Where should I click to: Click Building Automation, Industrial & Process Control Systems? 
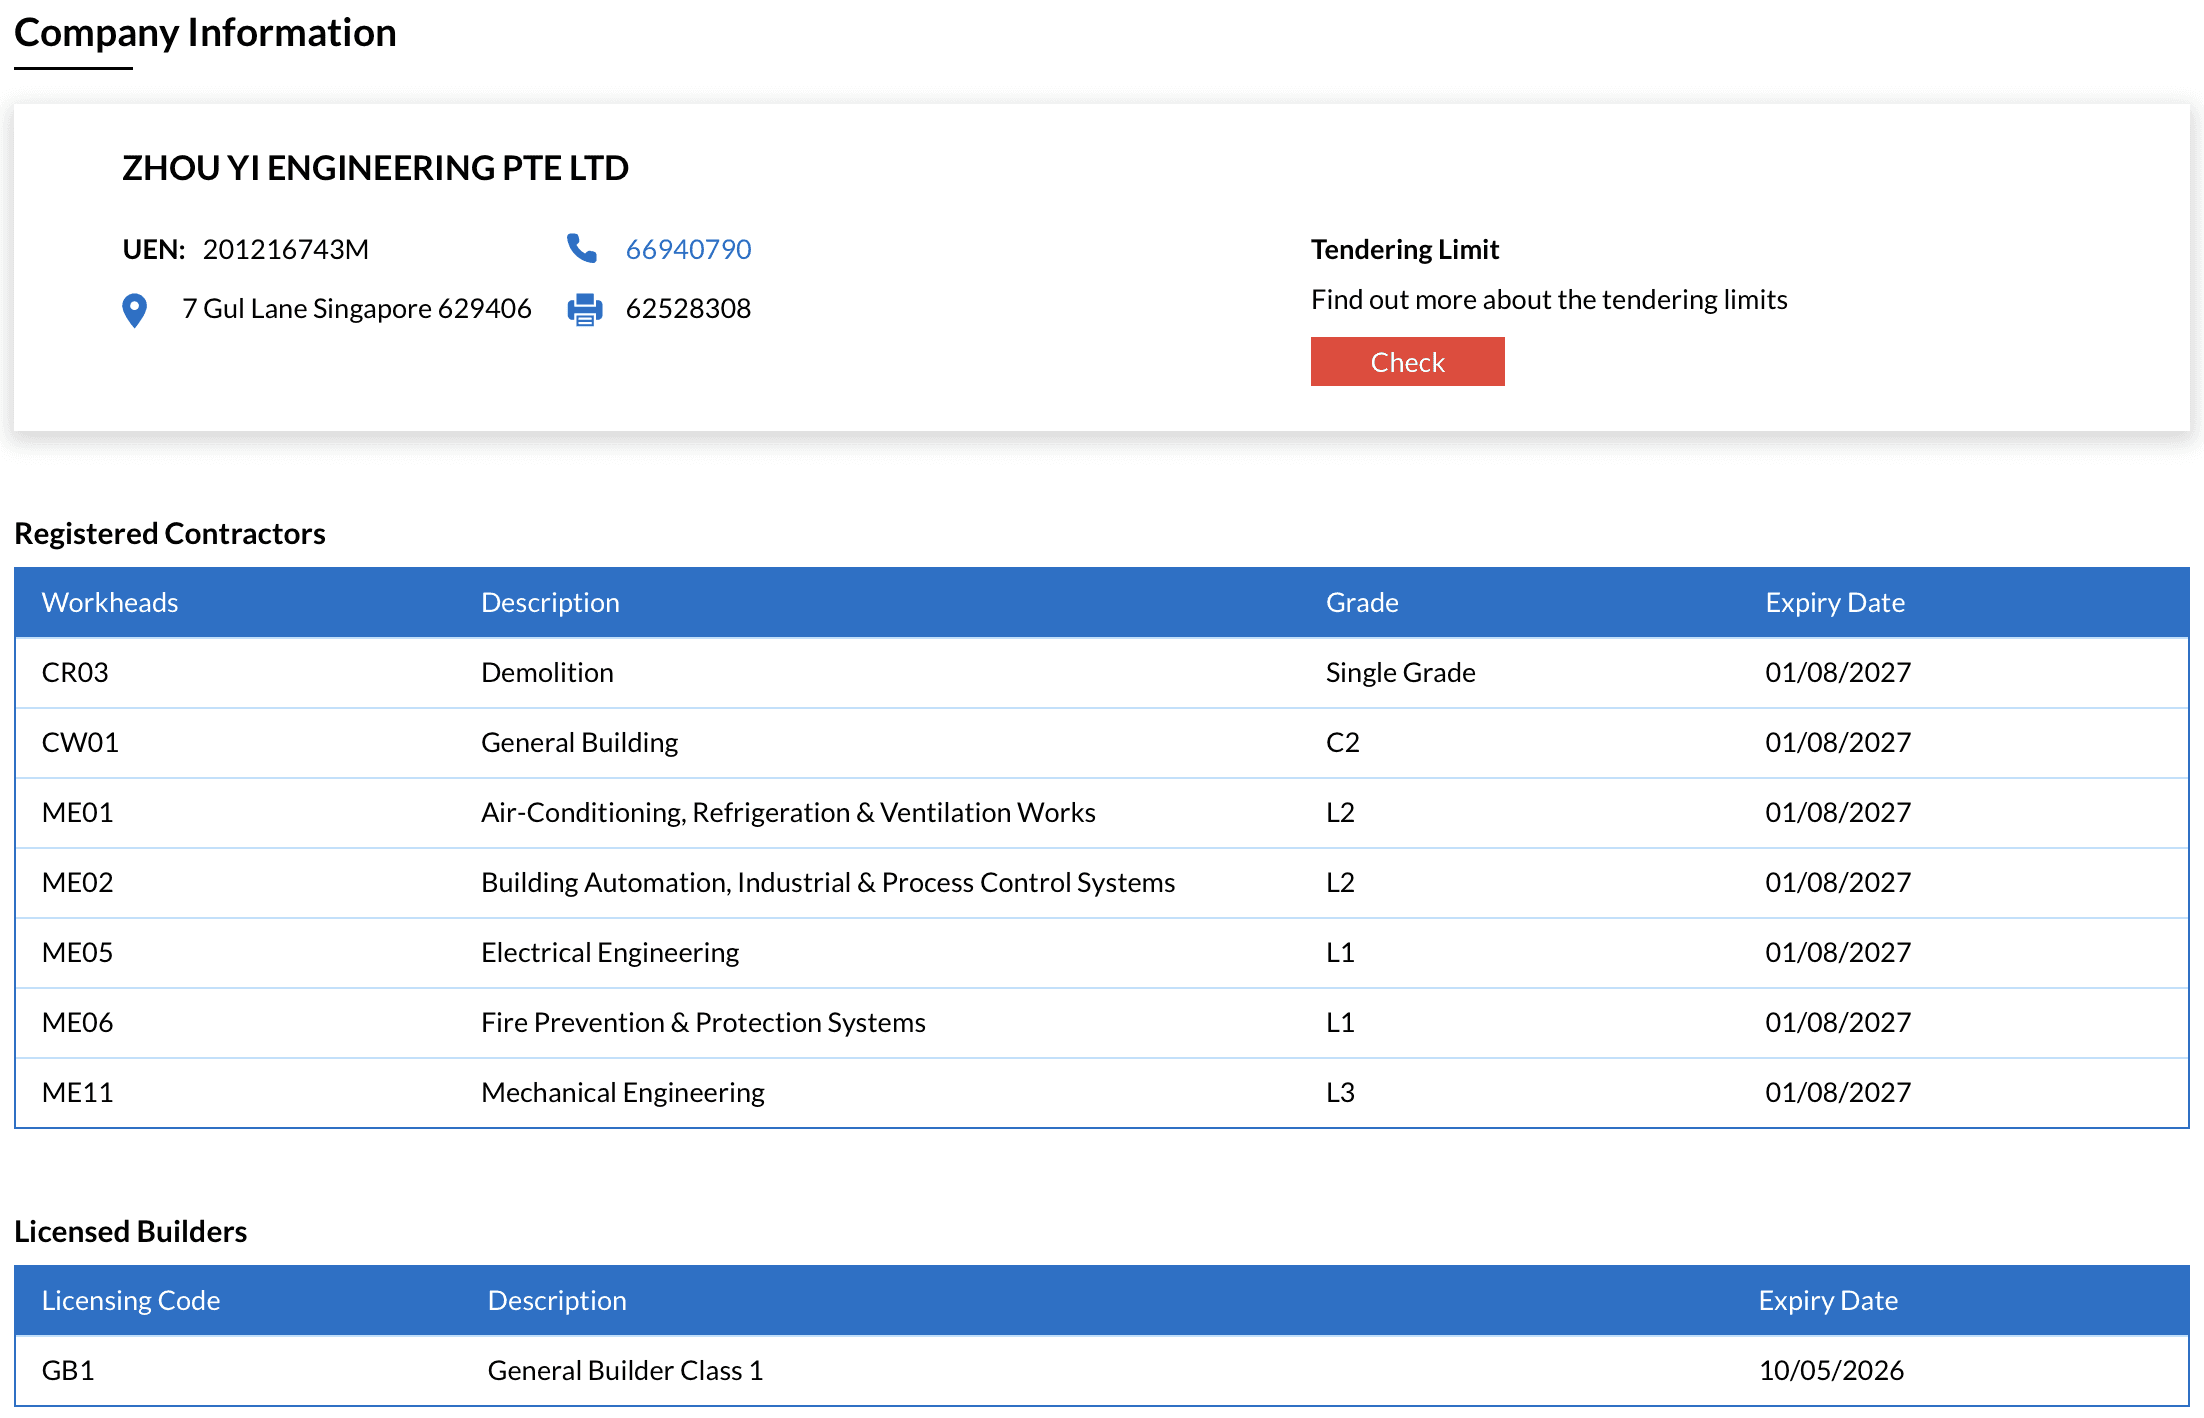point(828,882)
